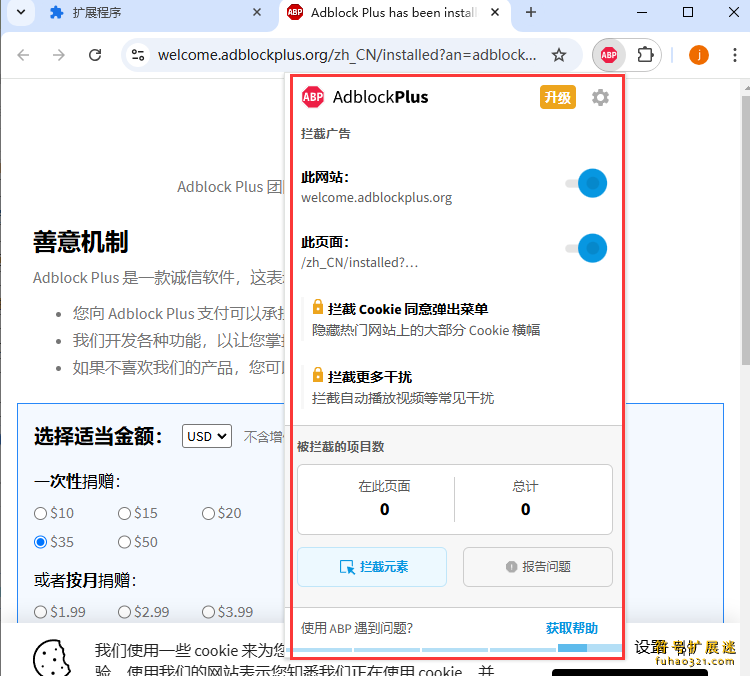Click the Adblock Plus toolbar extension icon
Viewport: 750px width, 676px height.
click(x=608, y=55)
